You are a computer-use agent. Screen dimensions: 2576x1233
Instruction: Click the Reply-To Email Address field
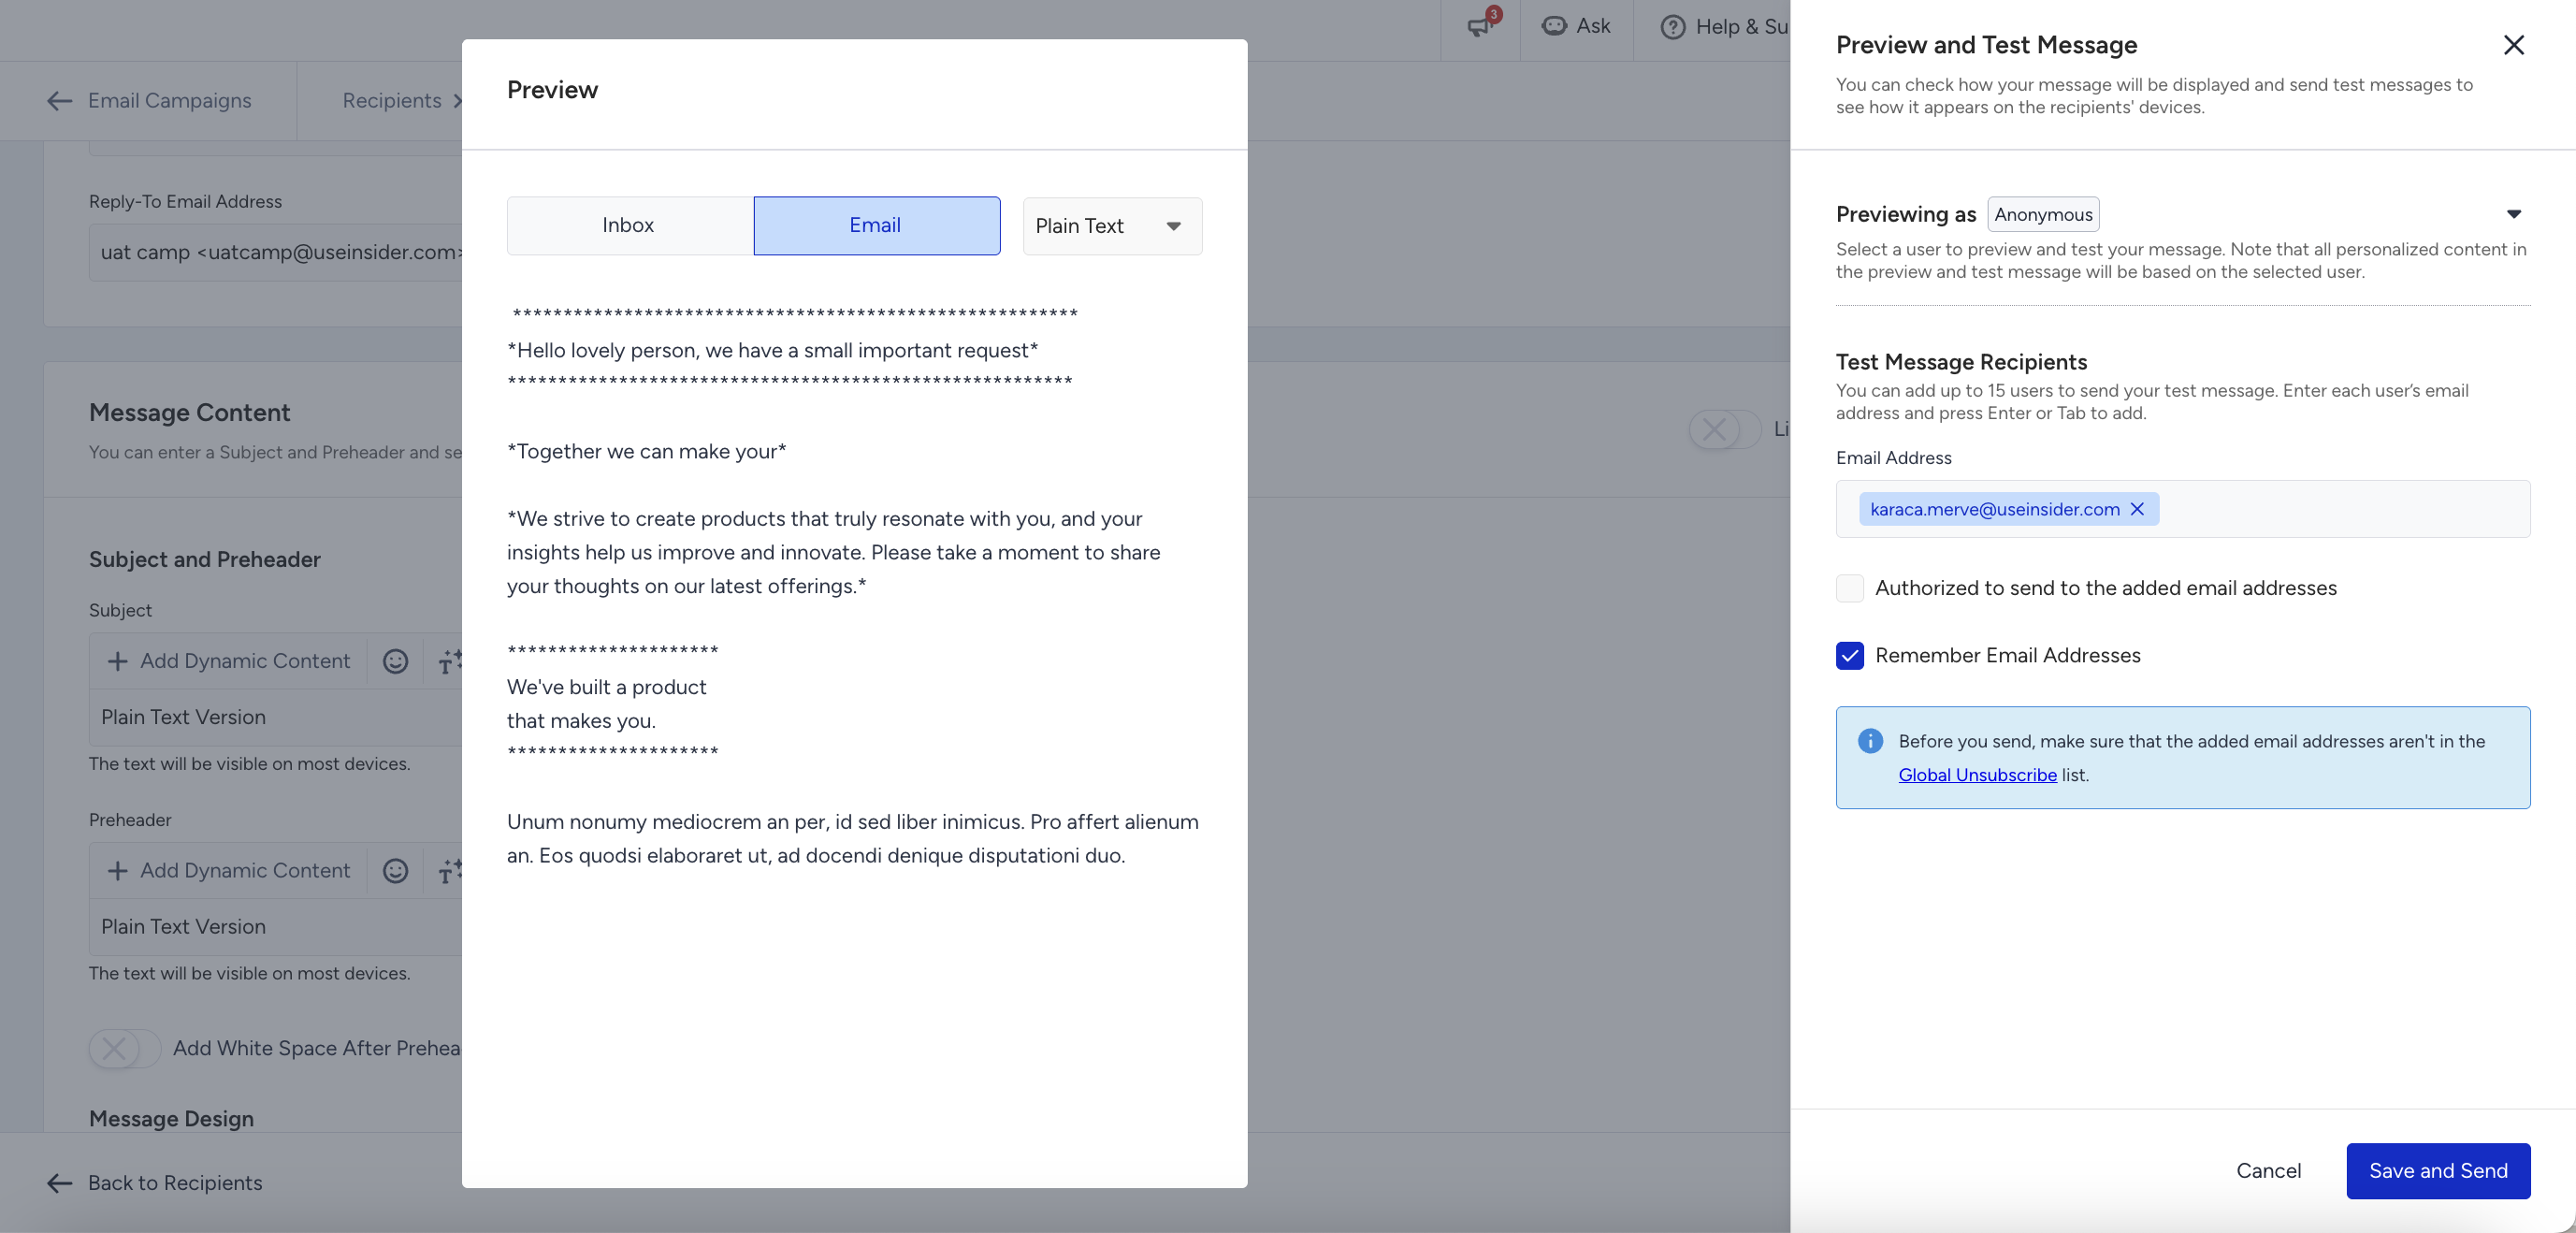point(276,252)
